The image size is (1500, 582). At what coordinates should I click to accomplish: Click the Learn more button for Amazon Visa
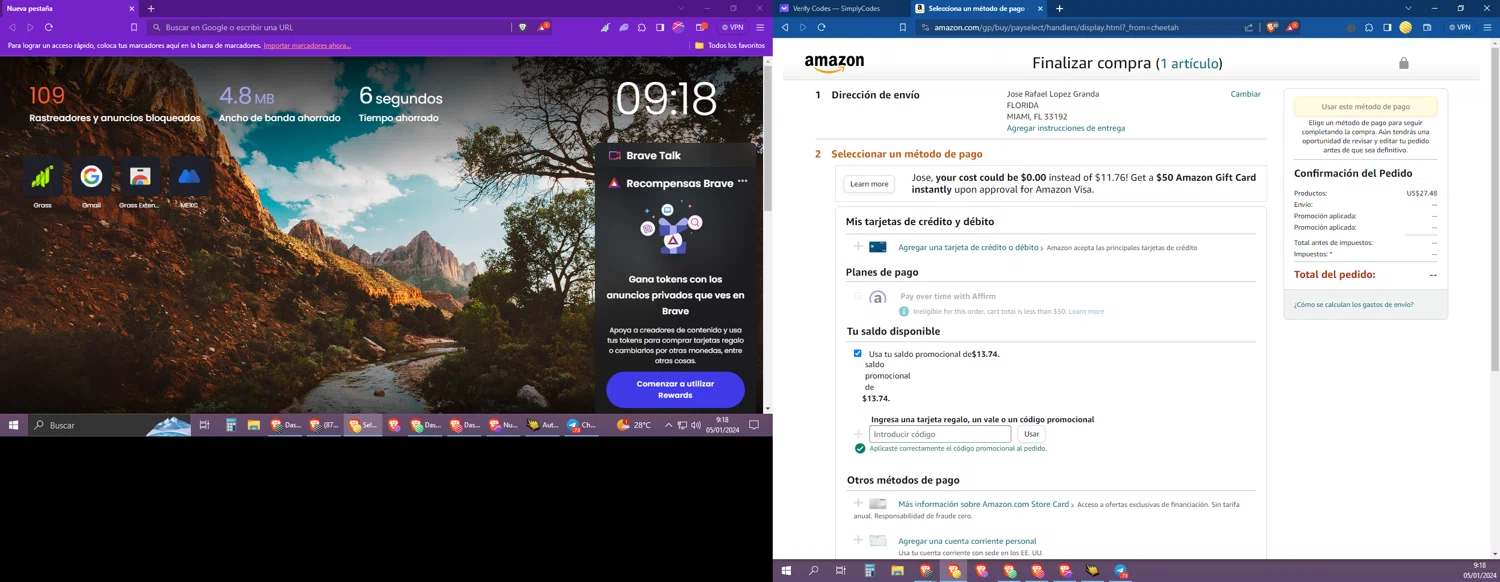click(868, 184)
